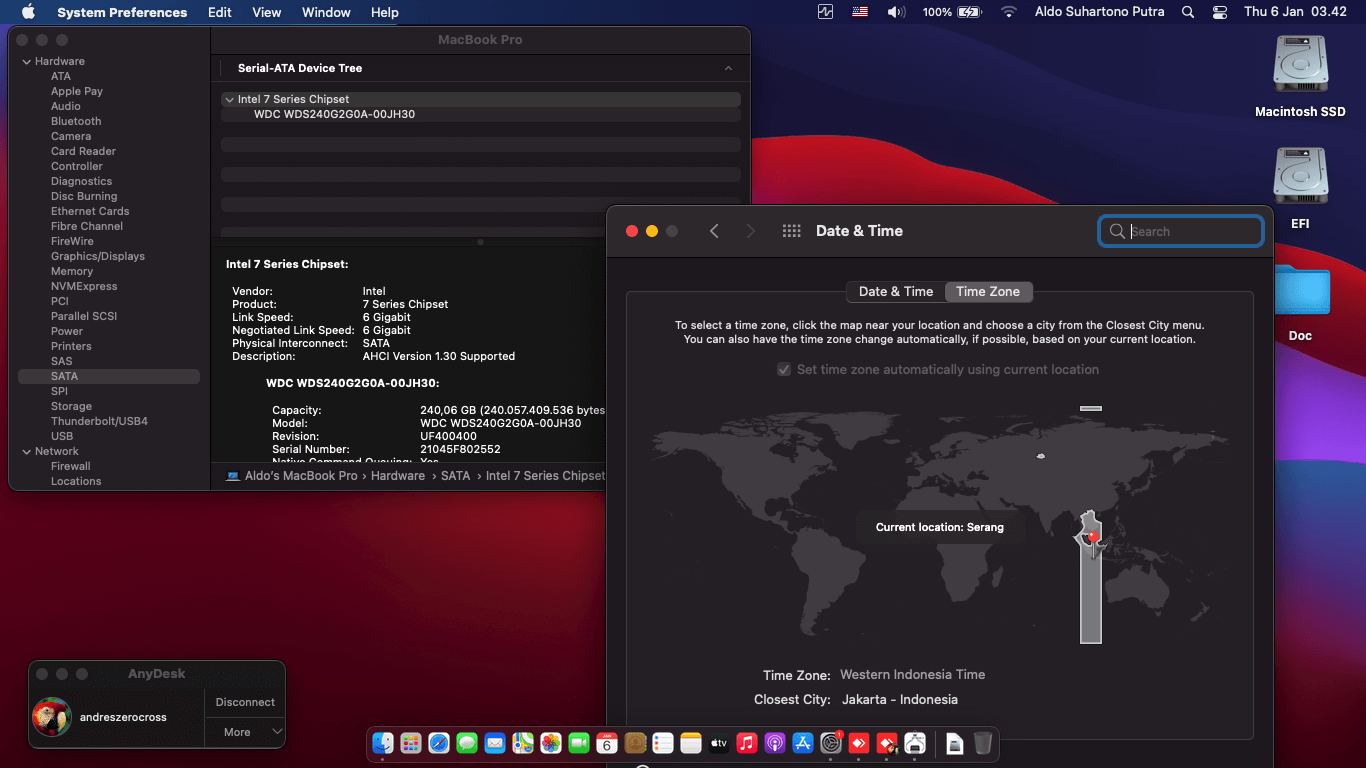Open the Macintosh SSD desktop drive

click(1300, 77)
